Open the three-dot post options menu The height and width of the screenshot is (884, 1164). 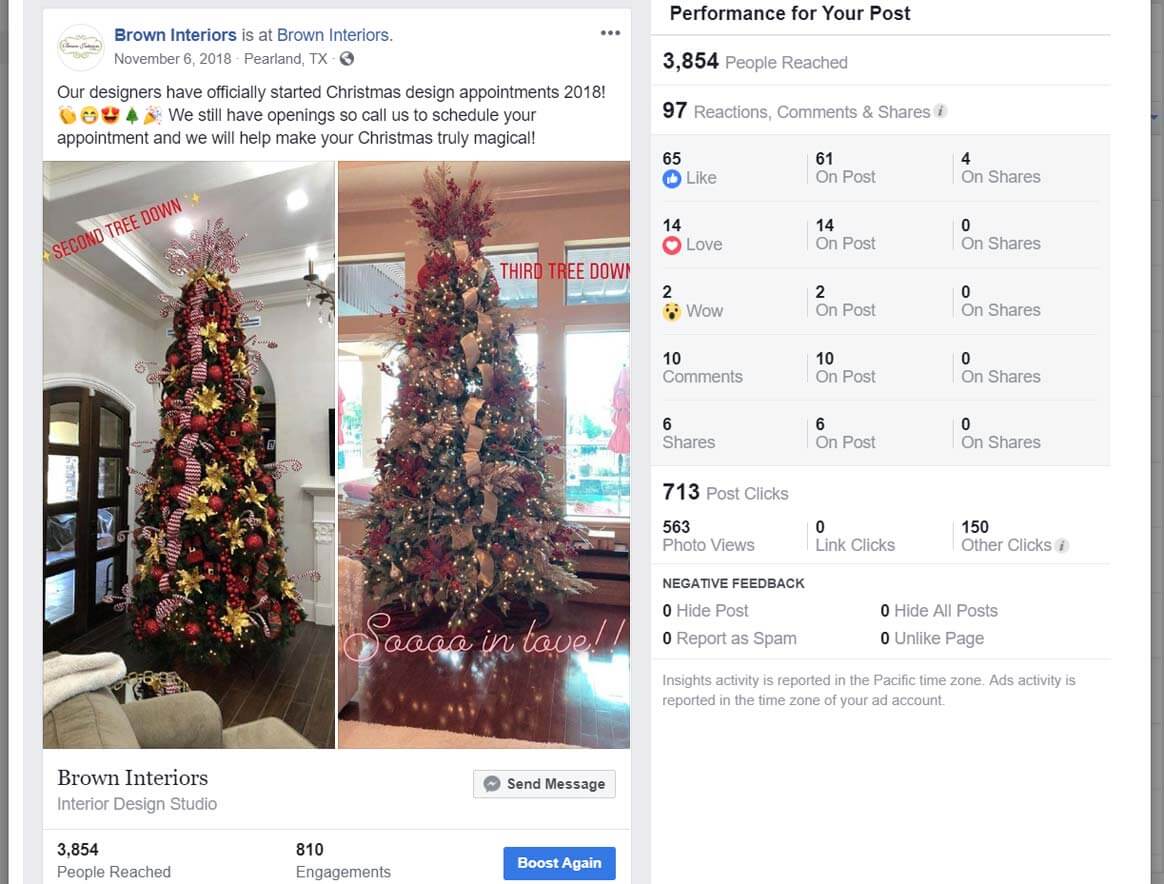pyautogui.click(x=610, y=33)
